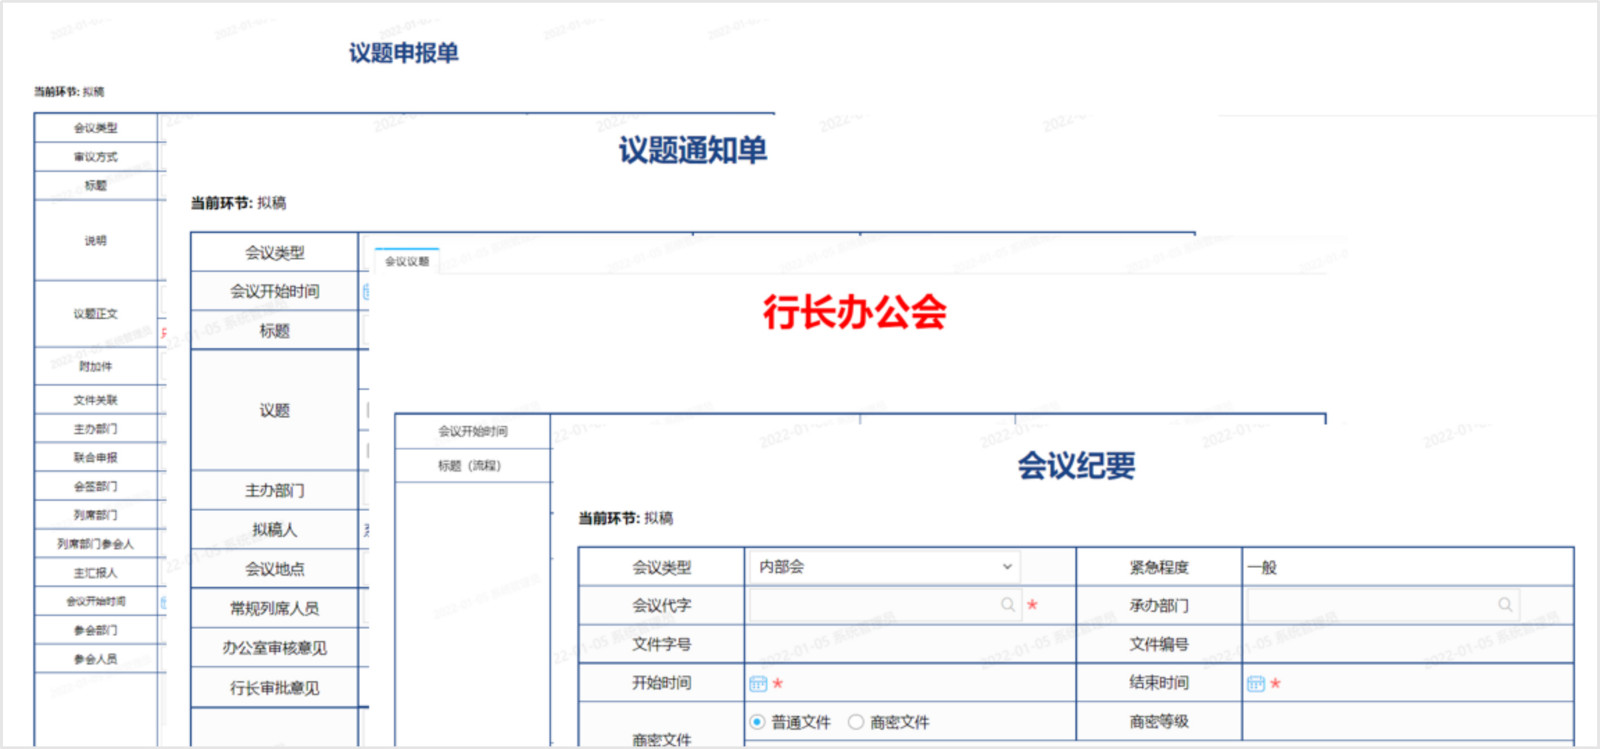
Task: Select the 商密文件 radio button
Action: tap(856, 722)
